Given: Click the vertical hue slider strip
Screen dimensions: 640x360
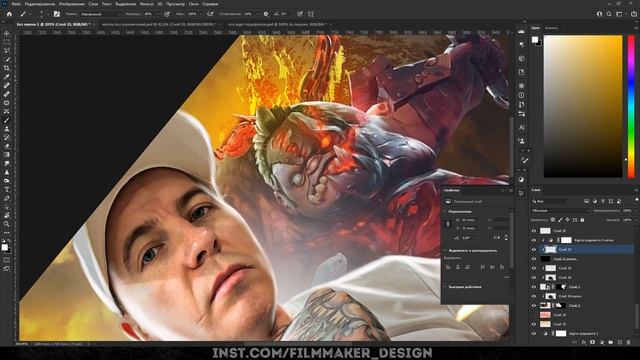Looking at the screenshot, I should 631,106.
